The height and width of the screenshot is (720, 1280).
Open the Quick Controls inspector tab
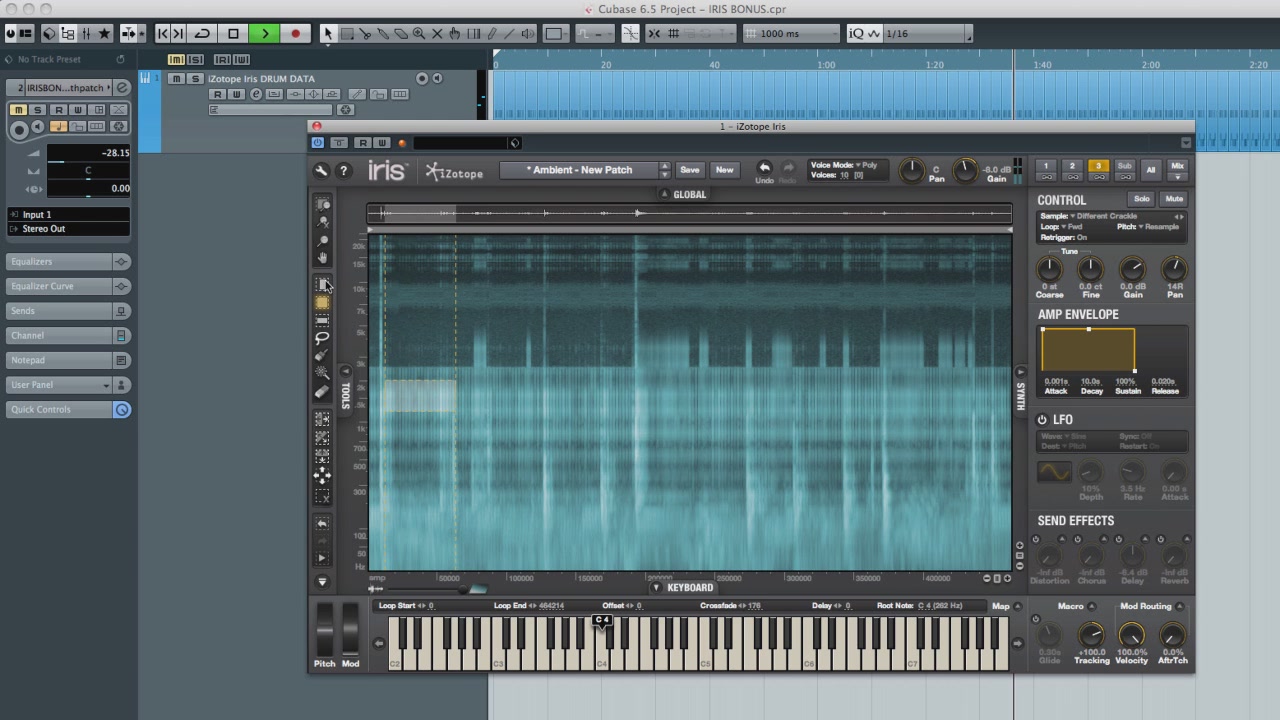[x=68, y=409]
